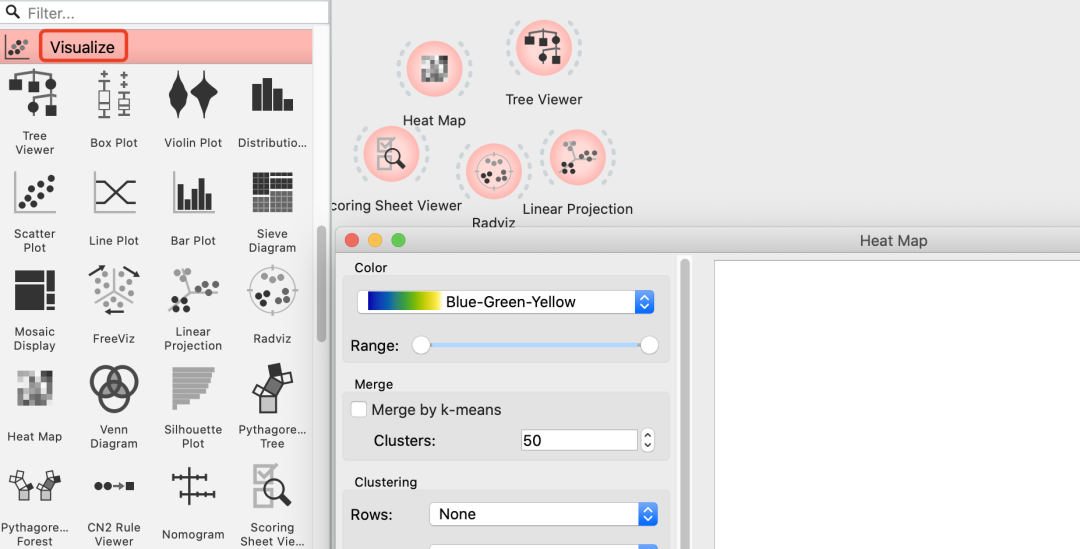Select the Heat Map widget in toolbox
The height and width of the screenshot is (549, 1080).
(34, 405)
